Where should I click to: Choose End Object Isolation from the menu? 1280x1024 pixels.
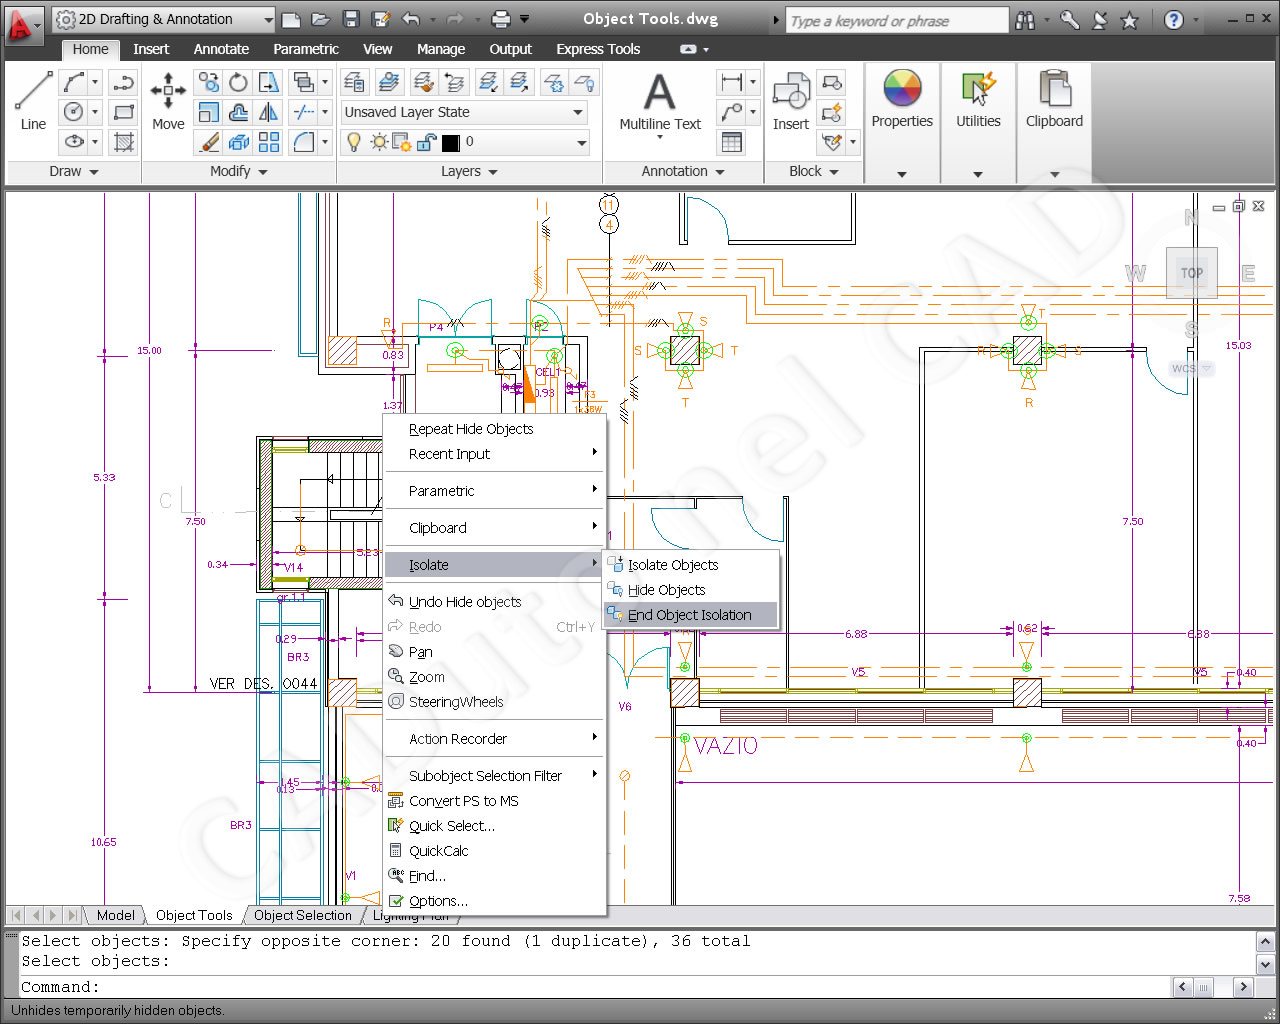pyautogui.click(x=688, y=614)
